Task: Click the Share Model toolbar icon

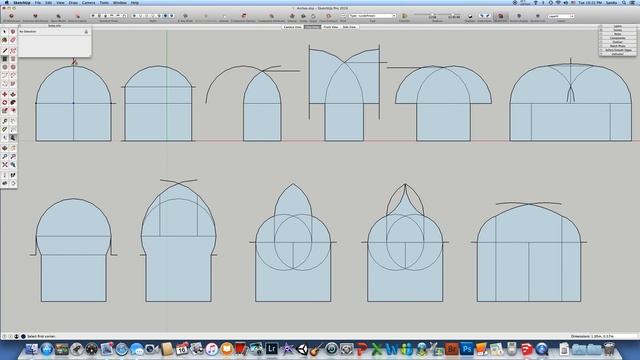Action: [58, 17]
